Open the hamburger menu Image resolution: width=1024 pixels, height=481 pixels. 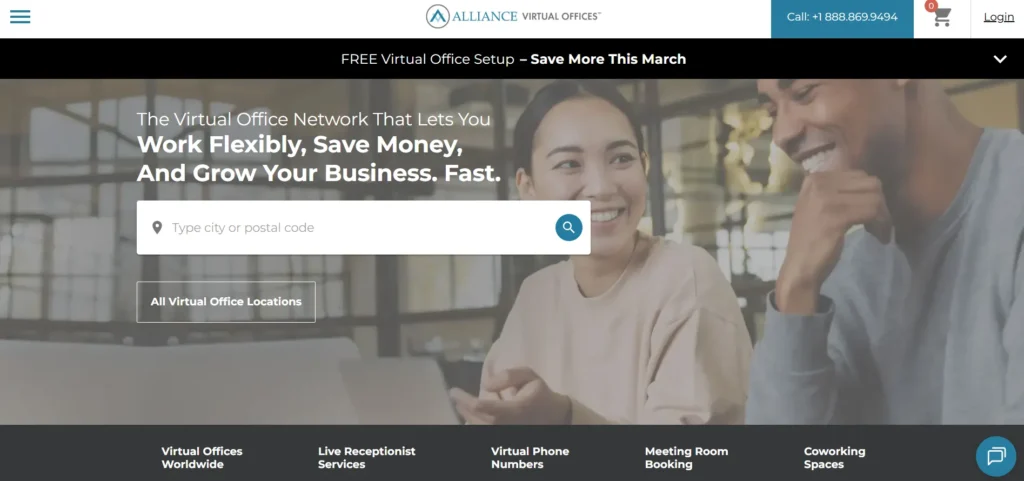tap(20, 17)
